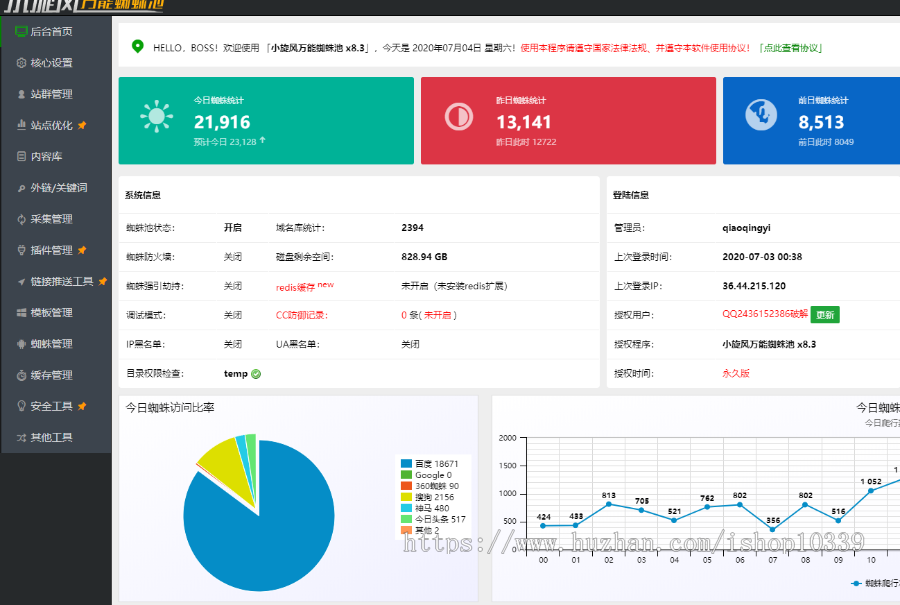Open the 采集管理 menu item
The image size is (900, 605).
pyautogui.click(x=51, y=219)
